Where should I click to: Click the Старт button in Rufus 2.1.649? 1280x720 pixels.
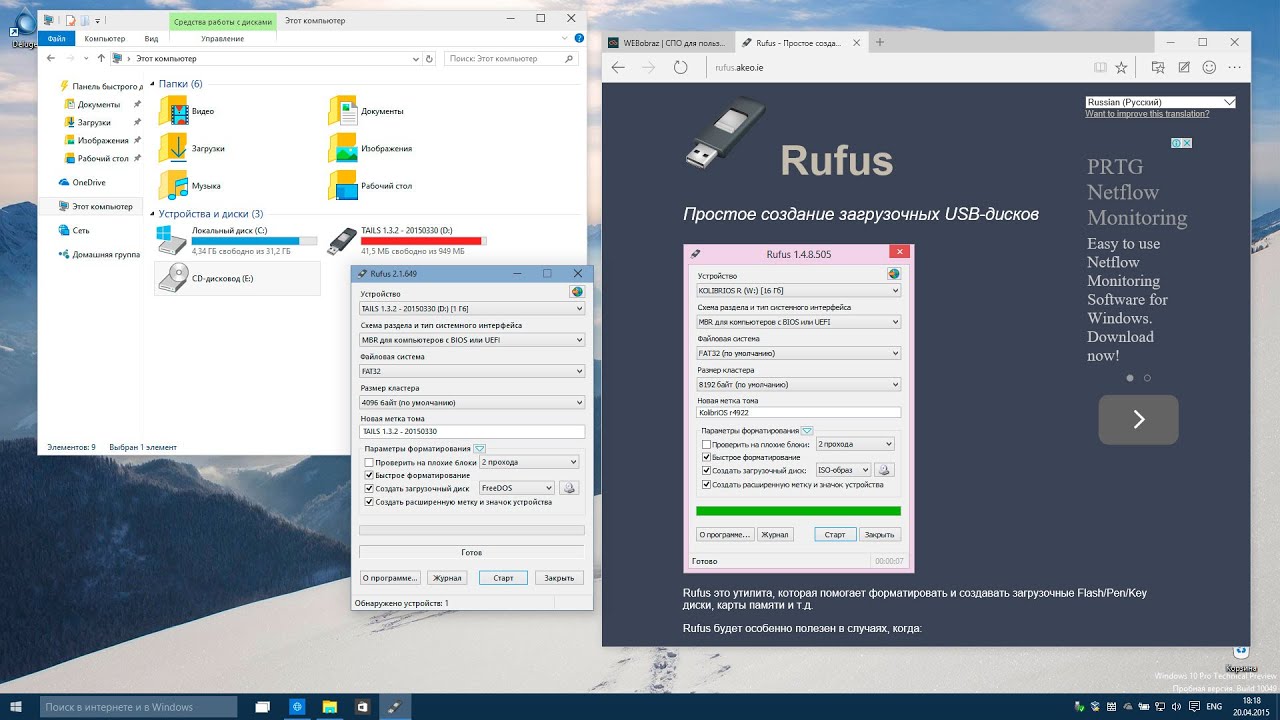tap(503, 578)
